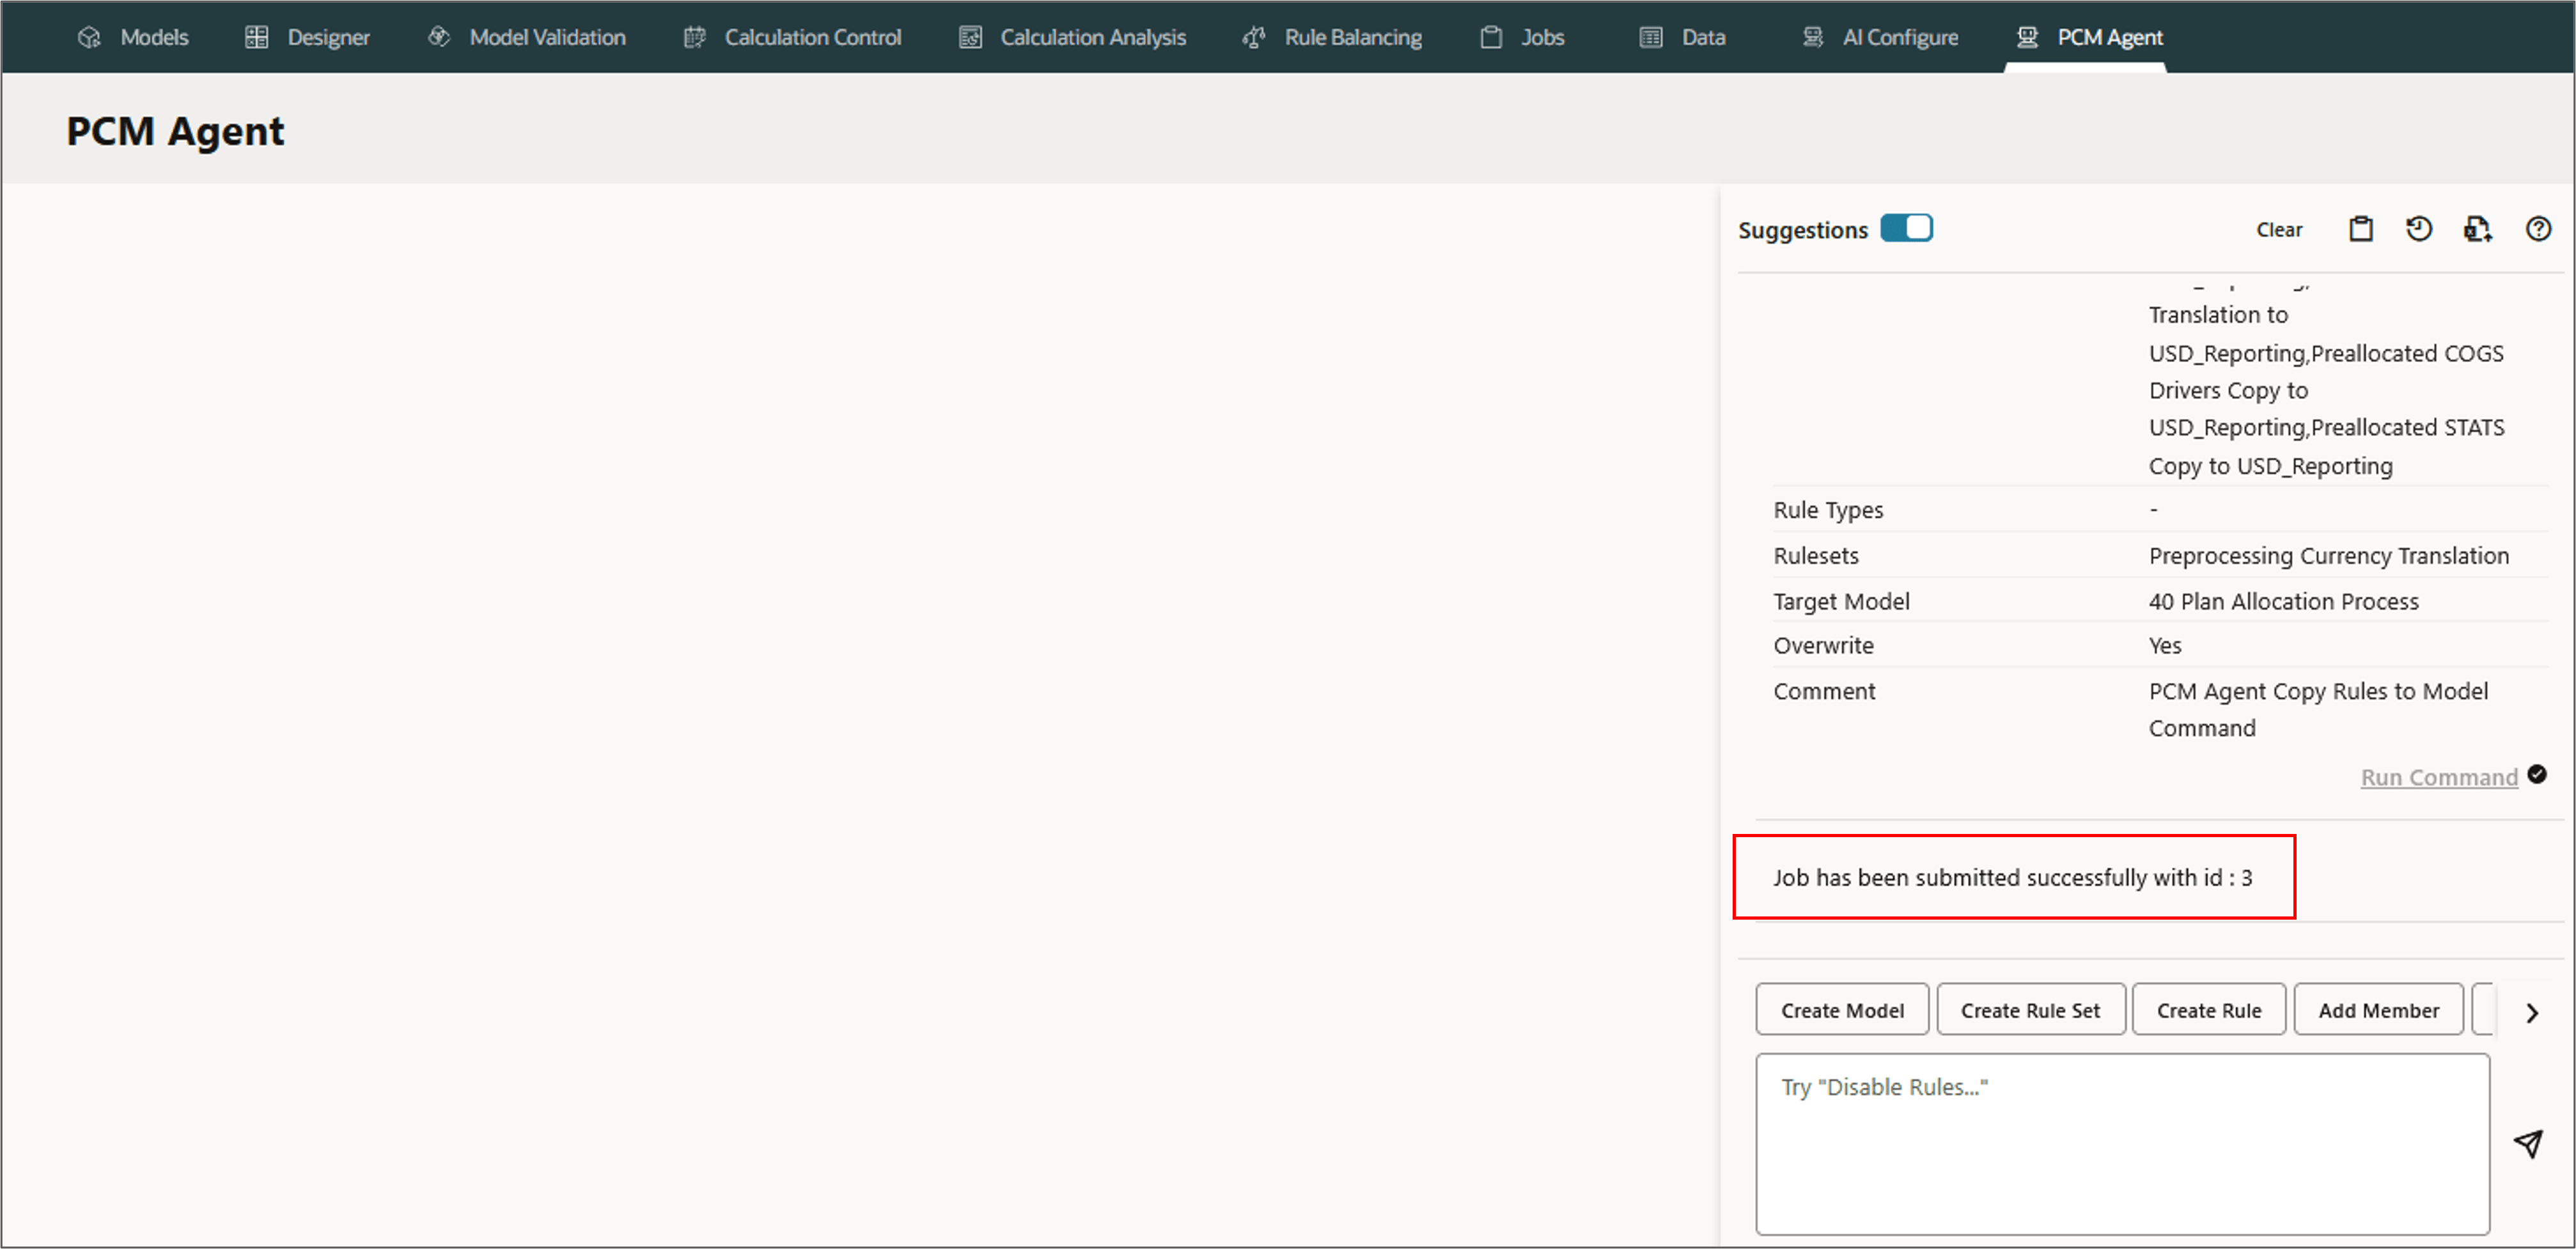Viewport: 2576px width, 1249px height.
Task: Choose the Add Member suggestion button
Action: [x=2378, y=1010]
